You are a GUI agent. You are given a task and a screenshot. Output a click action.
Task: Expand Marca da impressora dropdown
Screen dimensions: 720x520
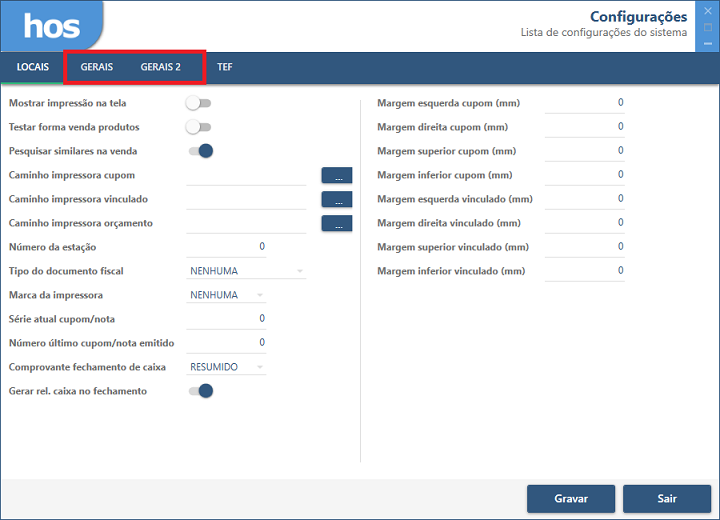click(x=227, y=295)
